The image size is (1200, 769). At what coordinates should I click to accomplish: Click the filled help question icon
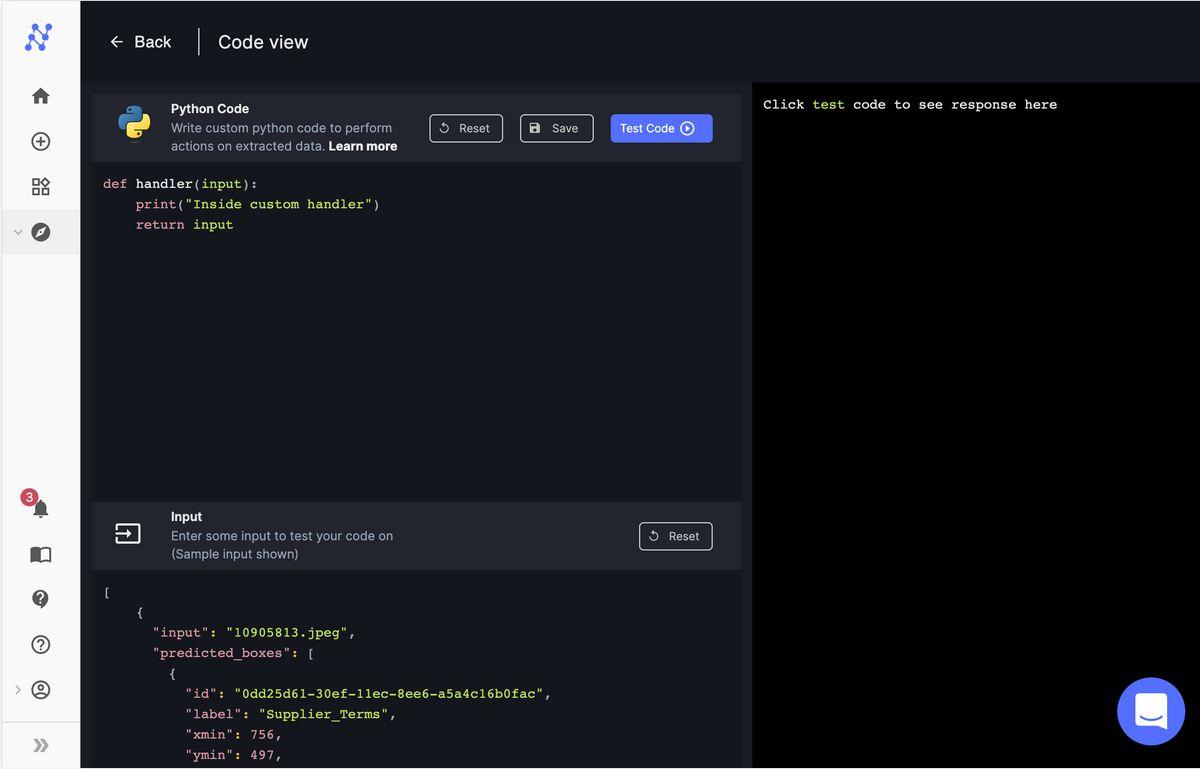coord(40,599)
